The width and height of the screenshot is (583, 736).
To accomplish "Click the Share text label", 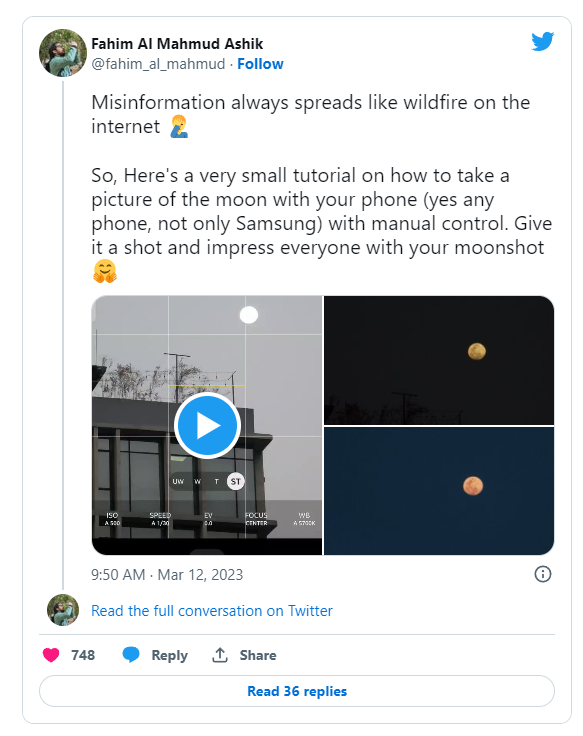I will pyautogui.click(x=258, y=655).
